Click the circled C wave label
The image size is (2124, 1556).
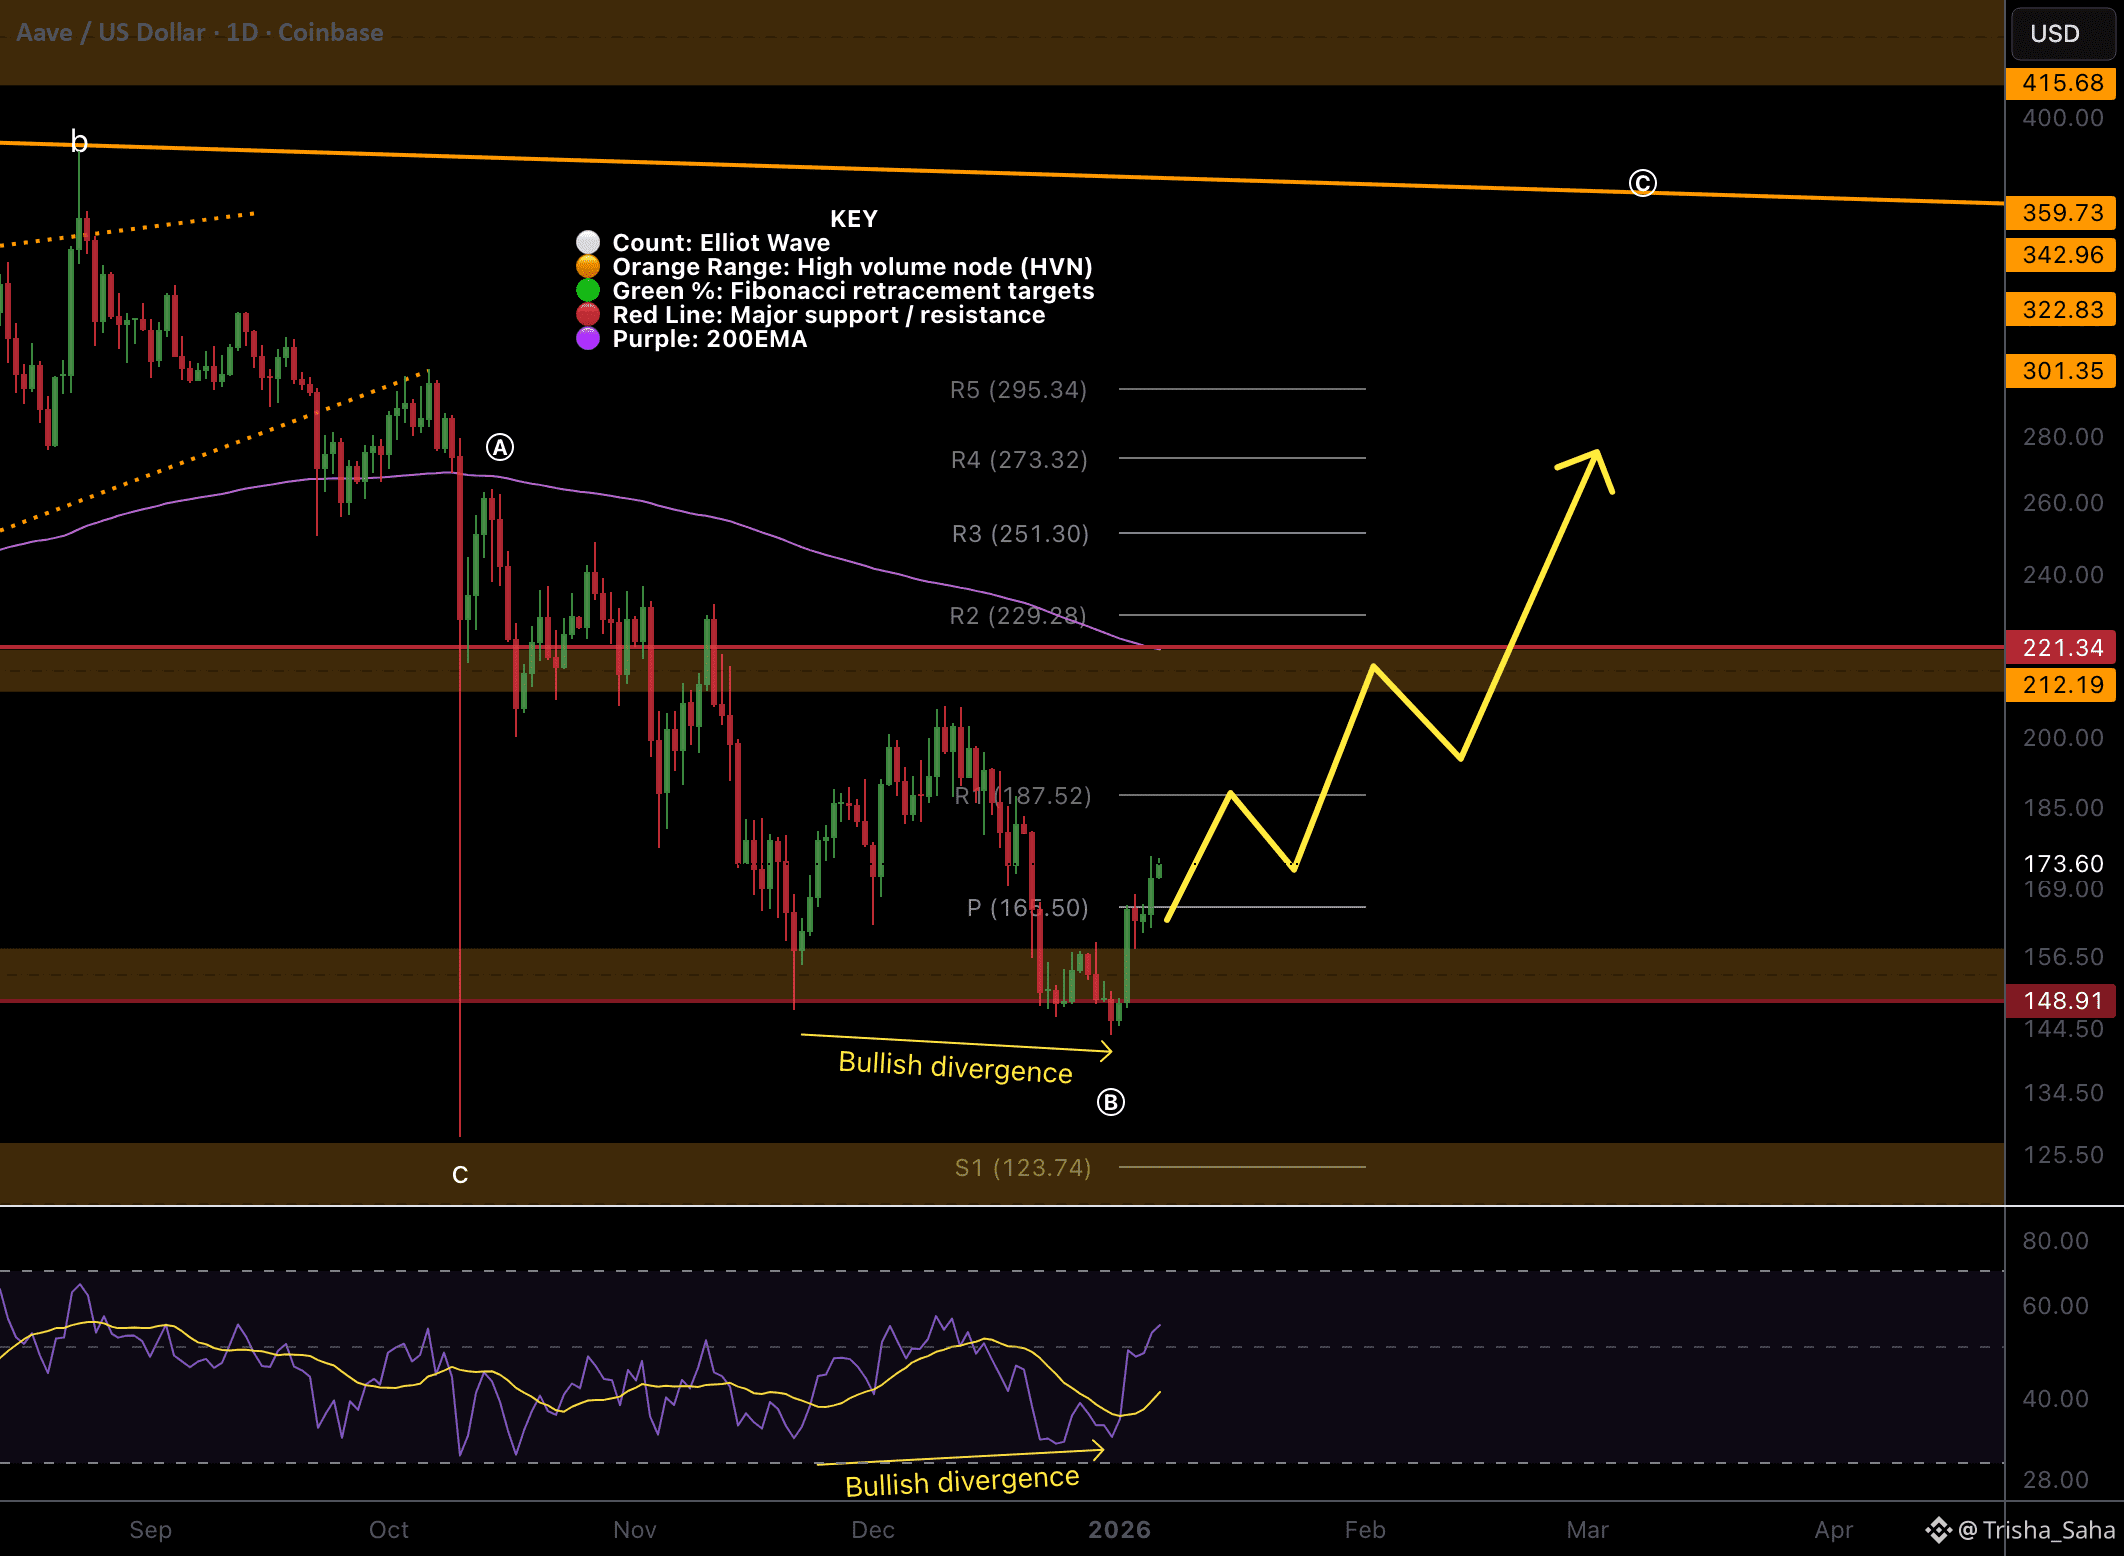(x=1642, y=183)
